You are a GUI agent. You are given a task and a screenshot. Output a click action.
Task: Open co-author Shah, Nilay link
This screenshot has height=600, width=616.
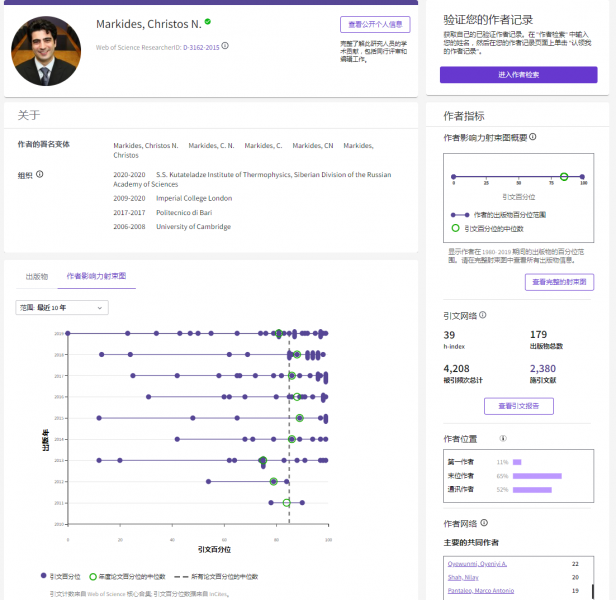[x=464, y=577]
